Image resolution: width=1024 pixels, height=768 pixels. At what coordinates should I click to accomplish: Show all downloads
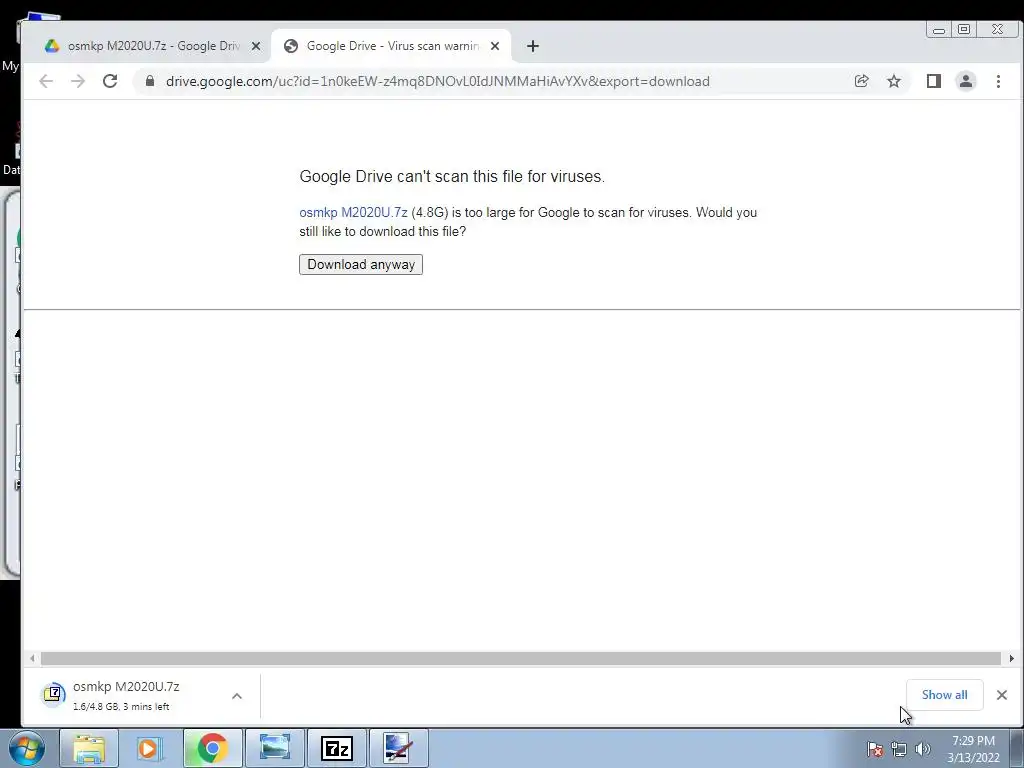pos(944,695)
